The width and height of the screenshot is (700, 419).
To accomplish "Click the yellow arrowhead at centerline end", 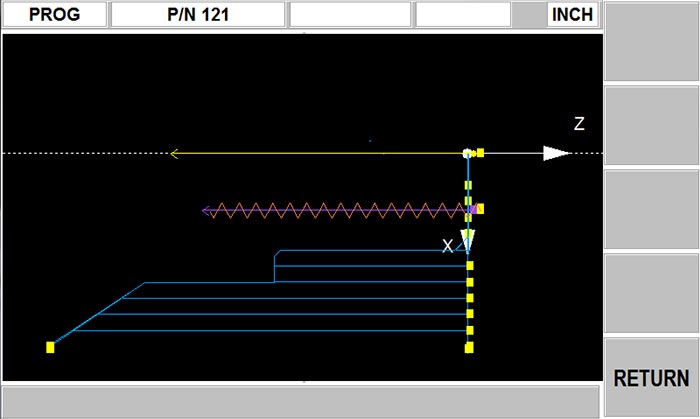I will [x=175, y=153].
